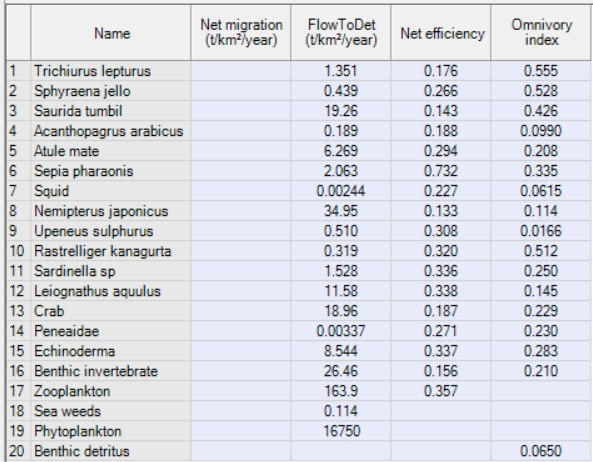
Task: Click FlowToDet value 34.95
Action: [341, 211]
